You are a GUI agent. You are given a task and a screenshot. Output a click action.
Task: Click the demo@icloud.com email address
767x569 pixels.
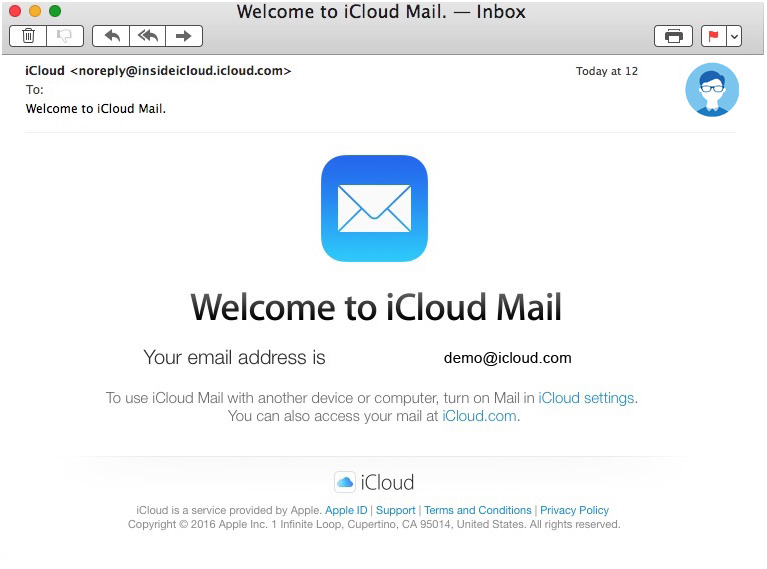coord(507,358)
